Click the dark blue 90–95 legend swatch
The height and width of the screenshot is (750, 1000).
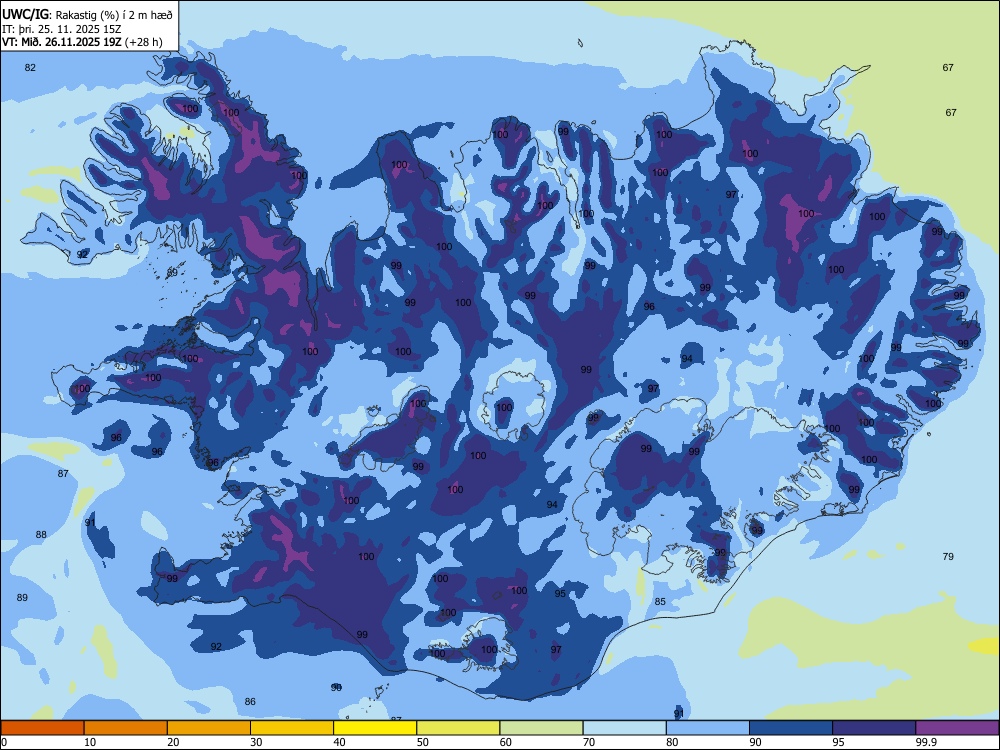pyautogui.click(x=791, y=728)
